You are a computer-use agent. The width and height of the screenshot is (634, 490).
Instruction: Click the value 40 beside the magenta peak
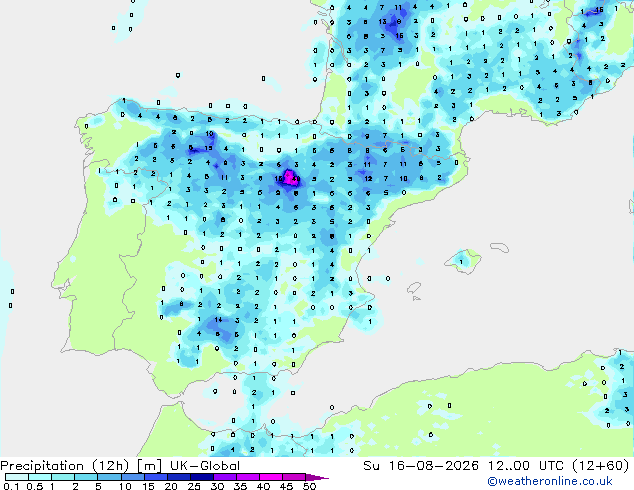pos(296,179)
